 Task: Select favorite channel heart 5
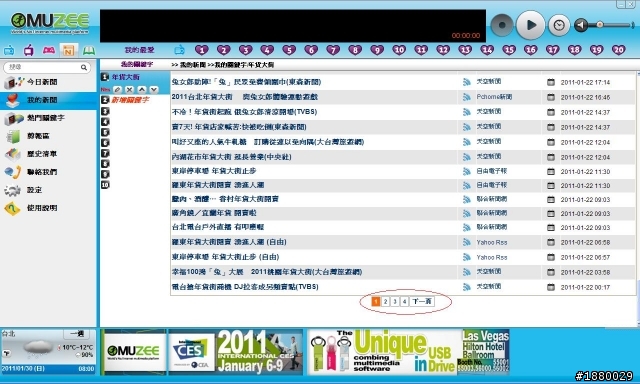pos(289,50)
